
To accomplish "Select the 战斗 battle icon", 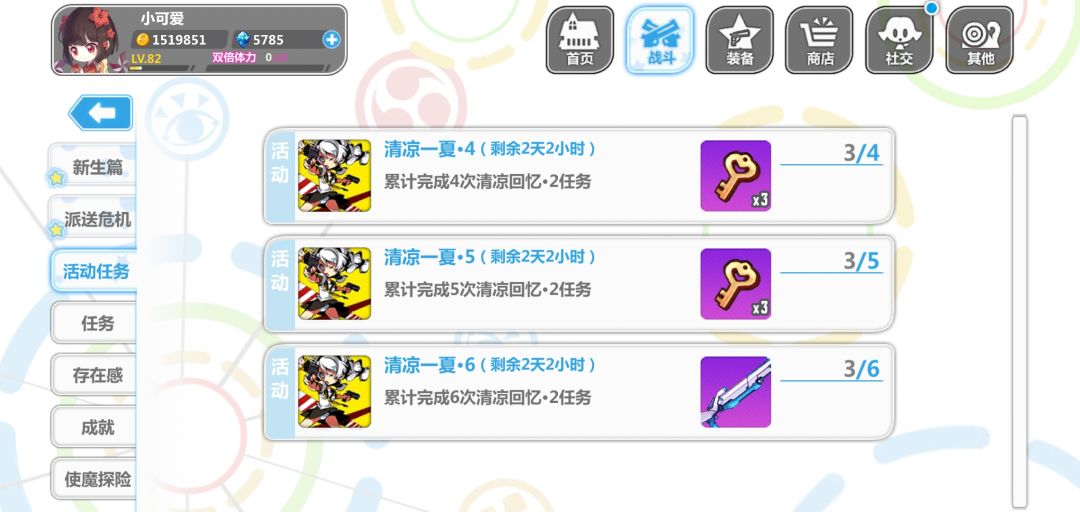I will 660,40.
